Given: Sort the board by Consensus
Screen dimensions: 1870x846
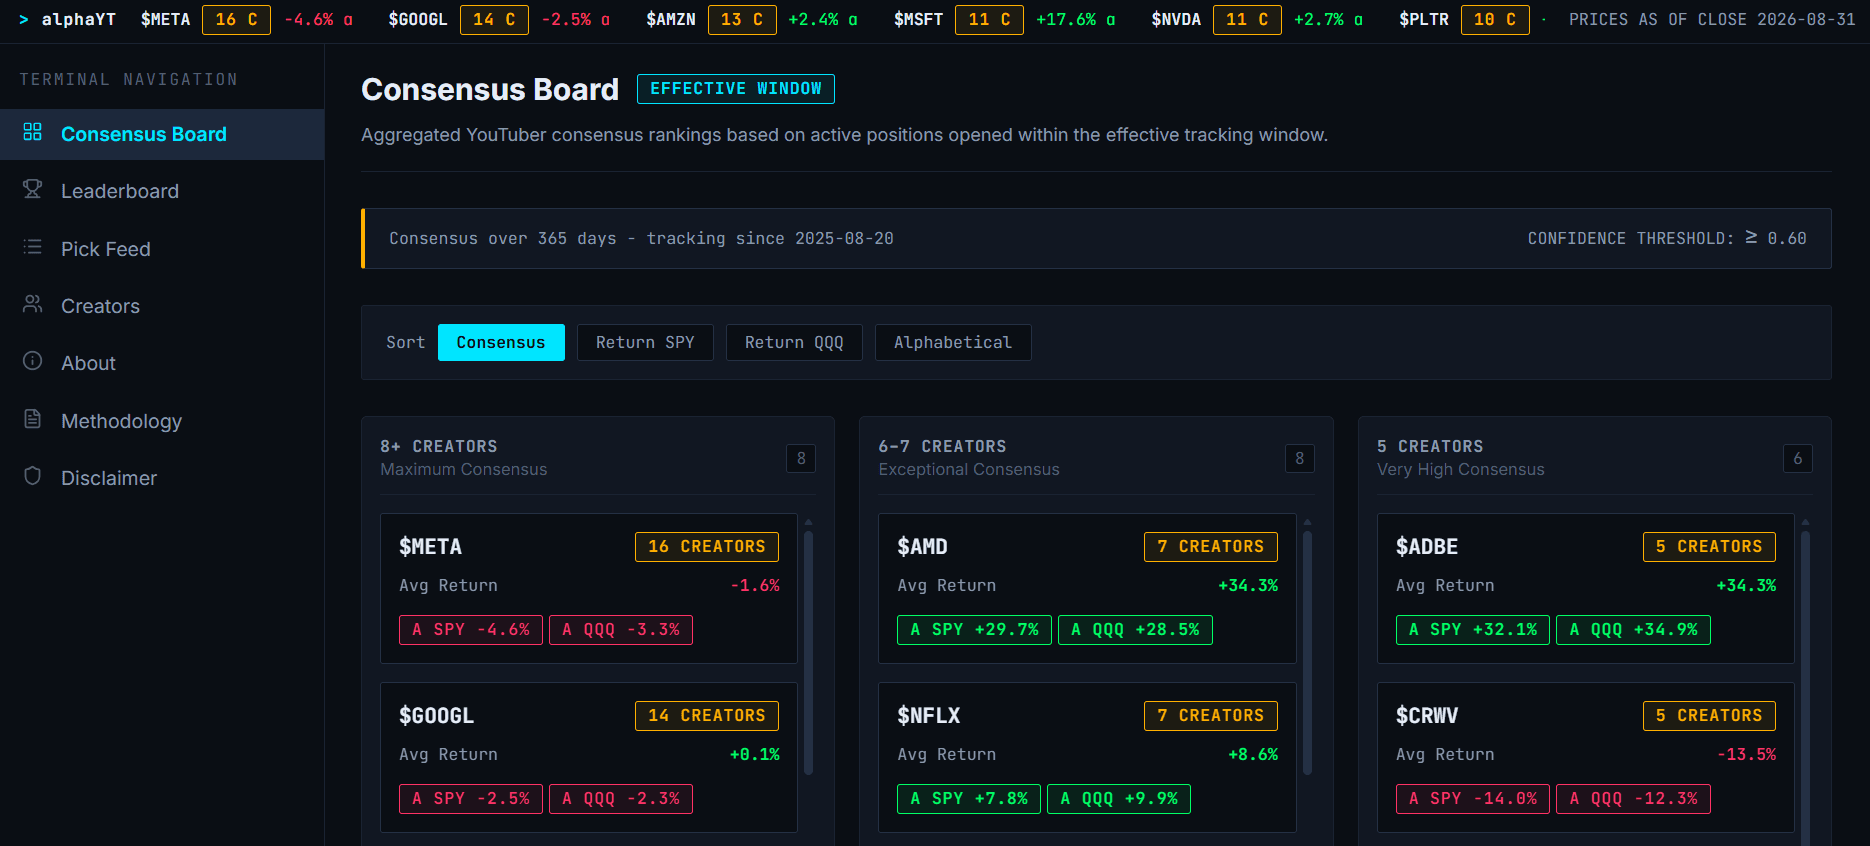Looking at the screenshot, I should click(501, 342).
